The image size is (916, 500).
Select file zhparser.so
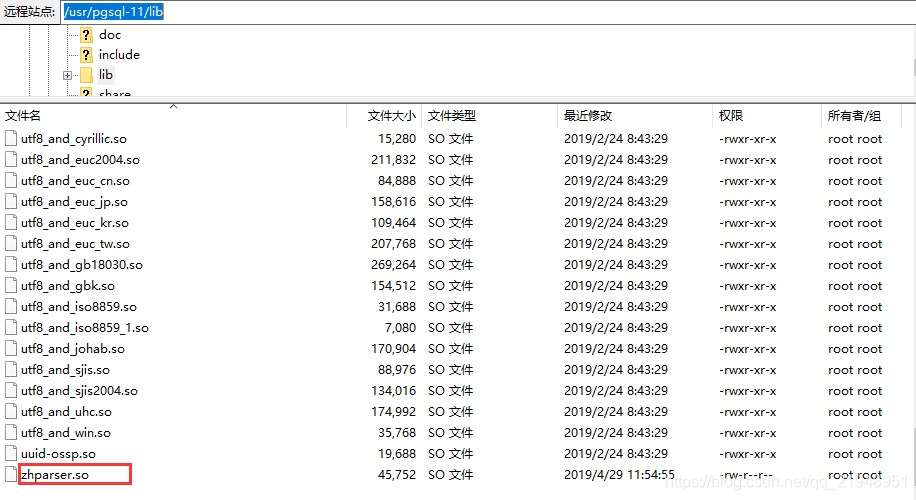pyautogui.click(x=55, y=475)
